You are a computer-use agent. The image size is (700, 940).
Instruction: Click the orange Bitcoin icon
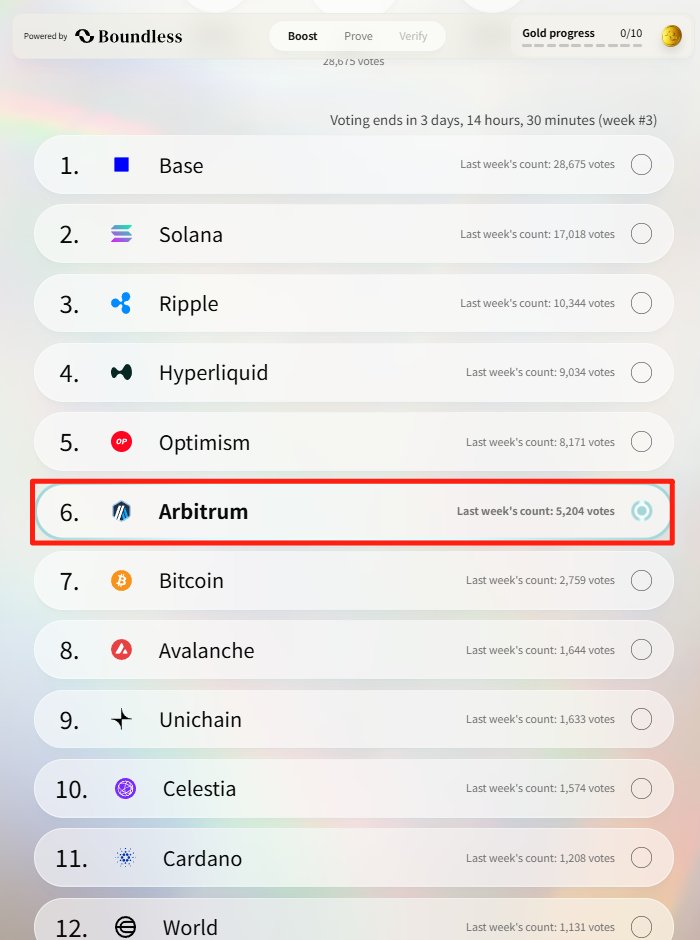pyautogui.click(x=122, y=580)
